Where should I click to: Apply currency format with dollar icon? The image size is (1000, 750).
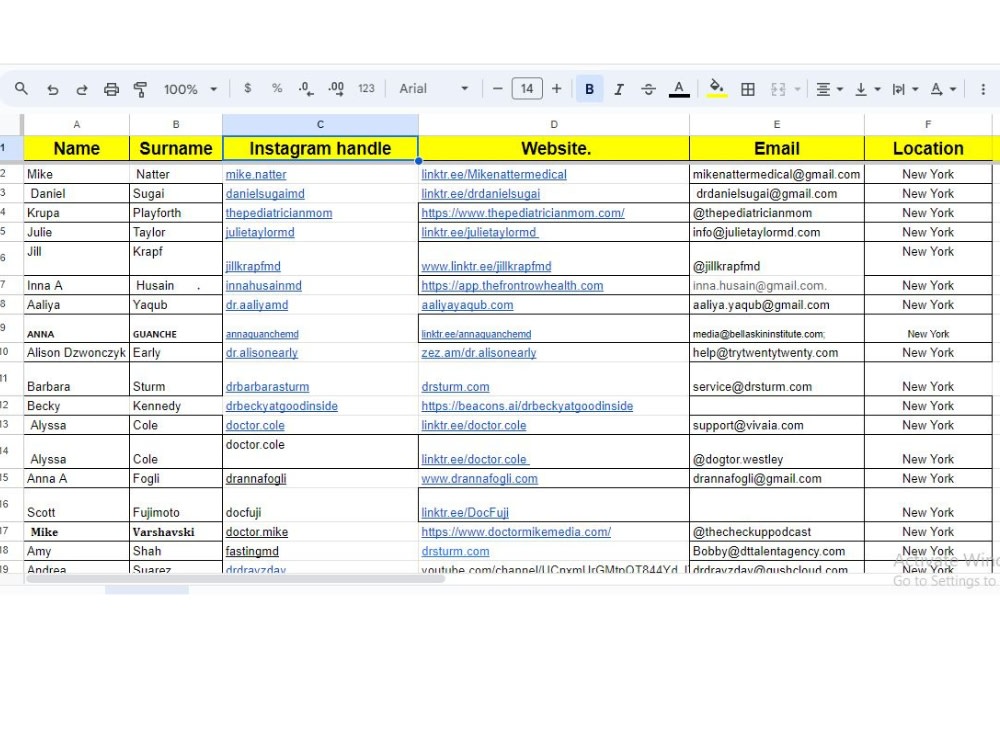pyautogui.click(x=247, y=89)
